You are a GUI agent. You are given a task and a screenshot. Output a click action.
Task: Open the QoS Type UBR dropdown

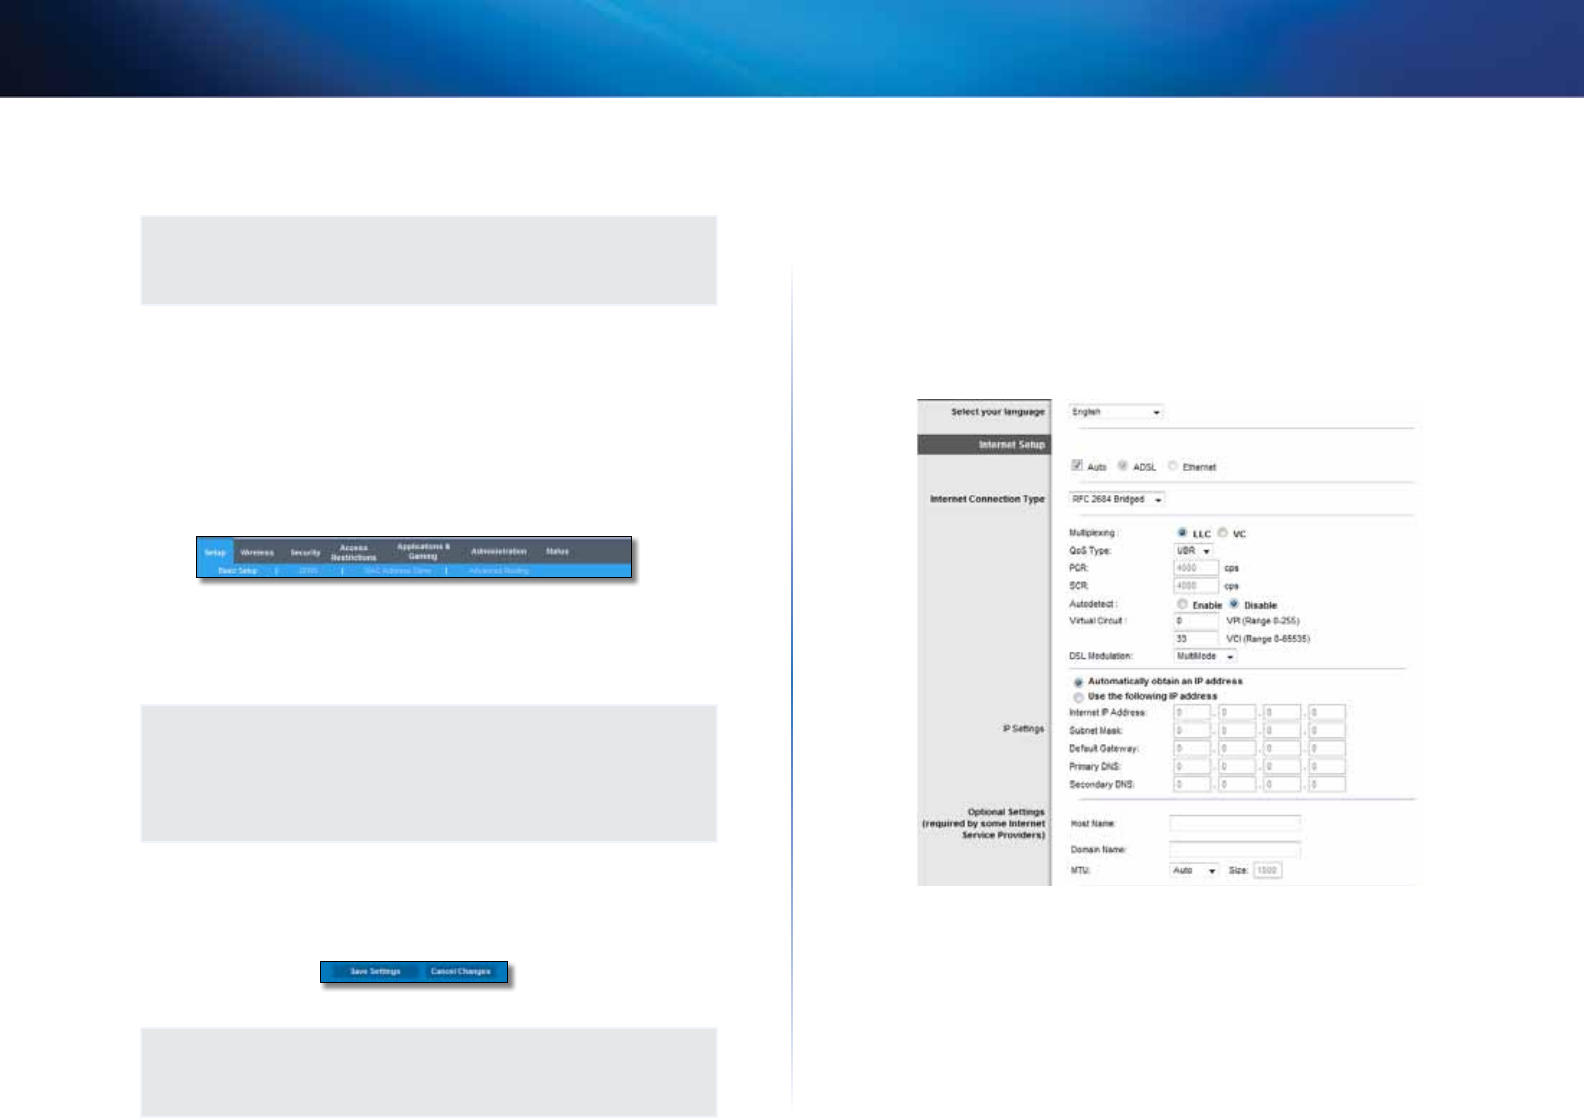(x=1193, y=551)
